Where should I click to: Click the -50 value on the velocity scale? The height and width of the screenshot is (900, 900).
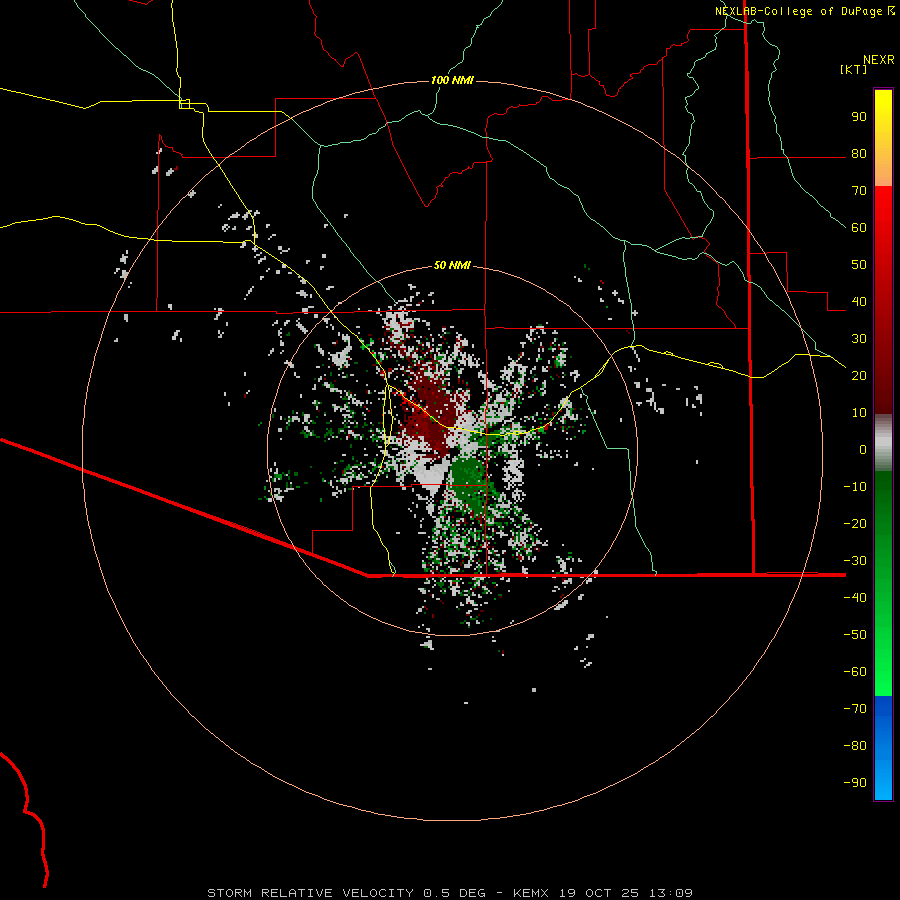[855, 635]
